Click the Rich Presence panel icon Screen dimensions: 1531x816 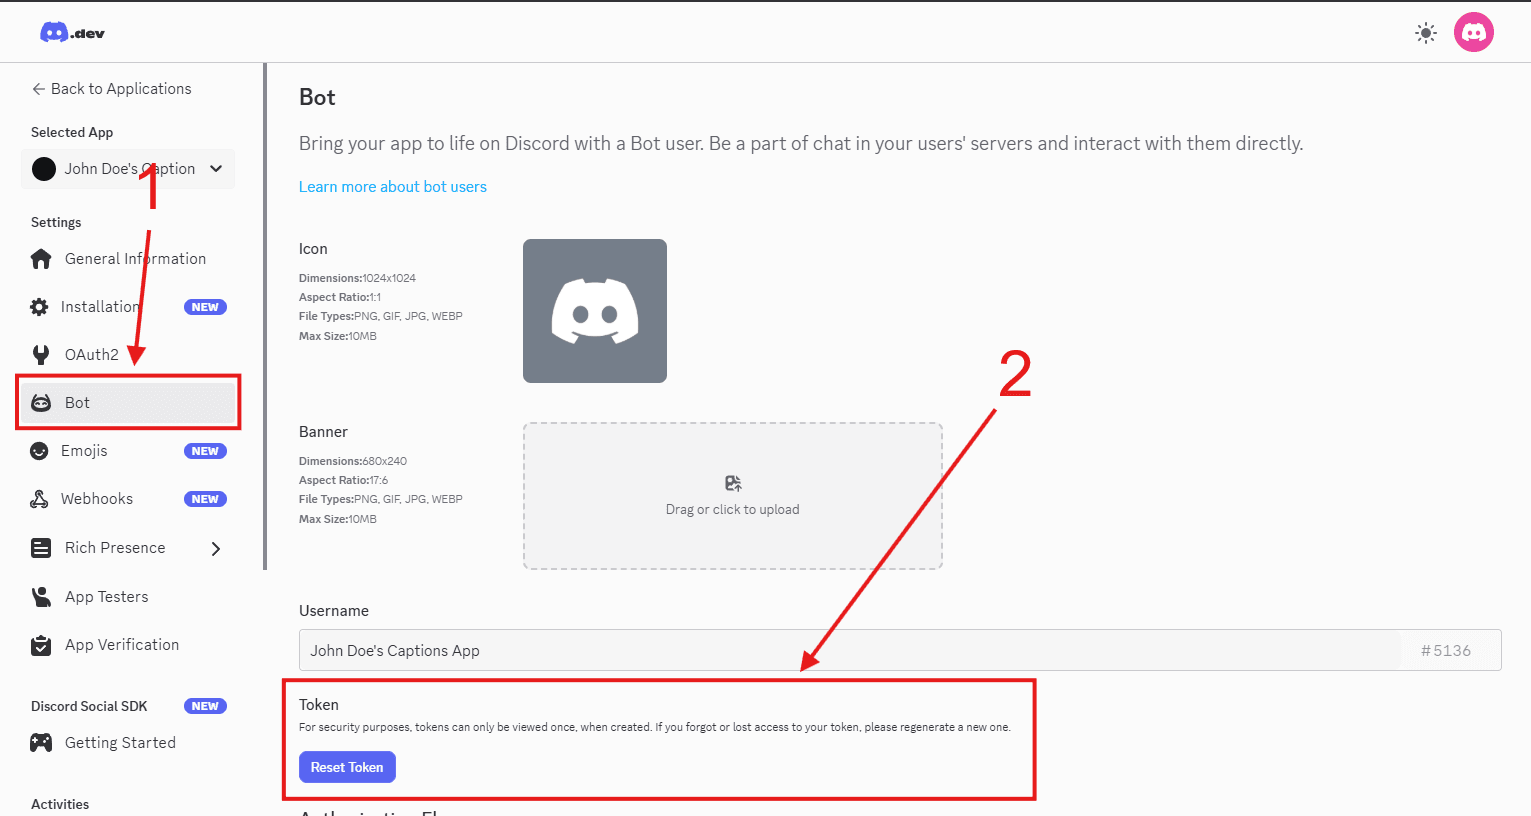pyautogui.click(x=40, y=547)
